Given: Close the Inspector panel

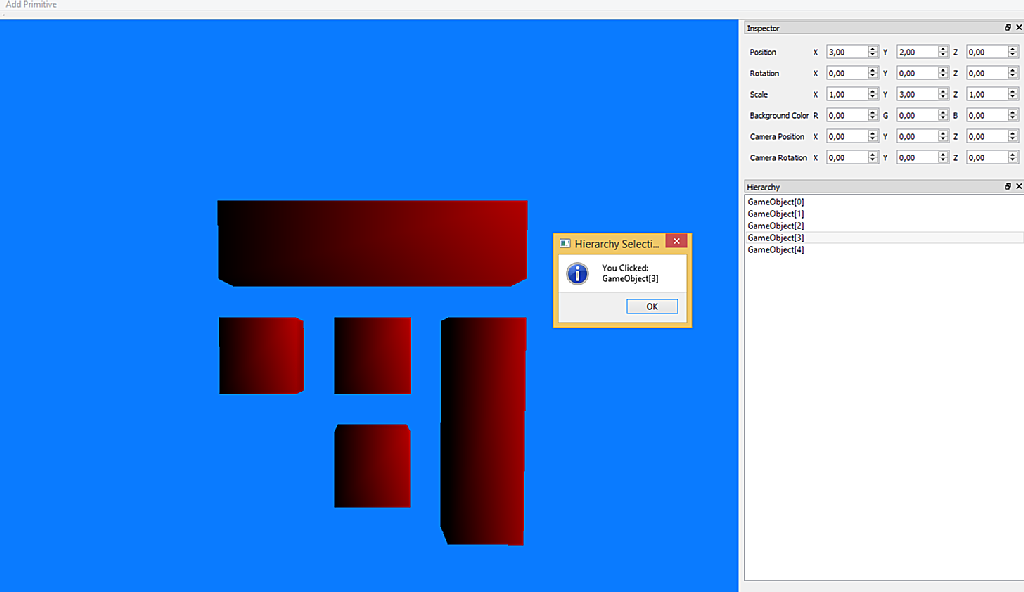Looking at the screenshot, I should pos(1019,27).
